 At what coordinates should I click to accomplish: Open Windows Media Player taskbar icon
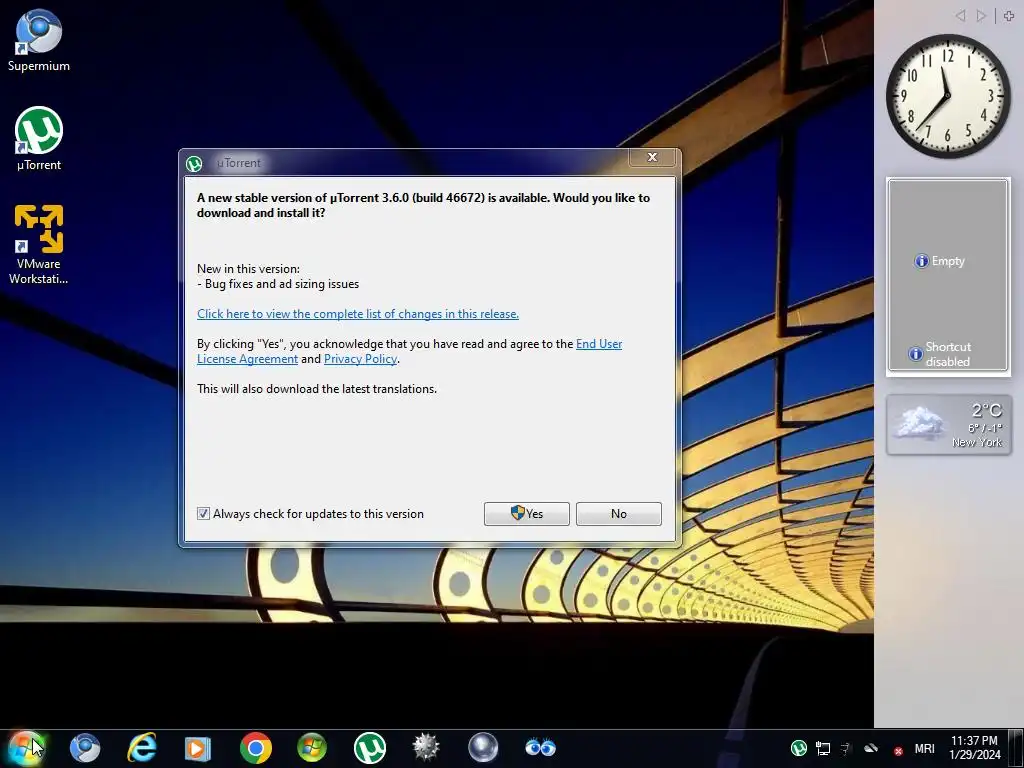[197, 748]
